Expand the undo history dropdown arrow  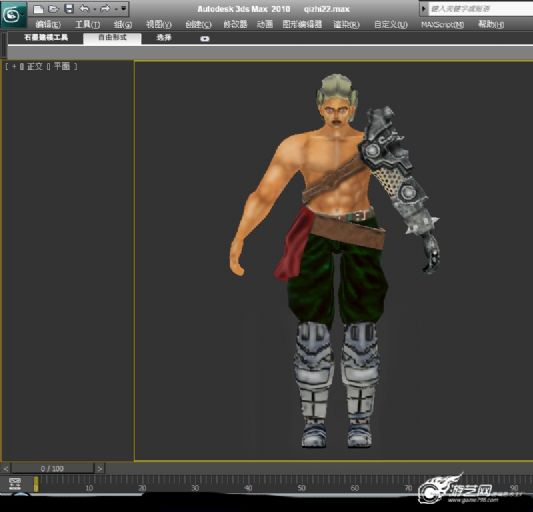[x=94, y=9]
